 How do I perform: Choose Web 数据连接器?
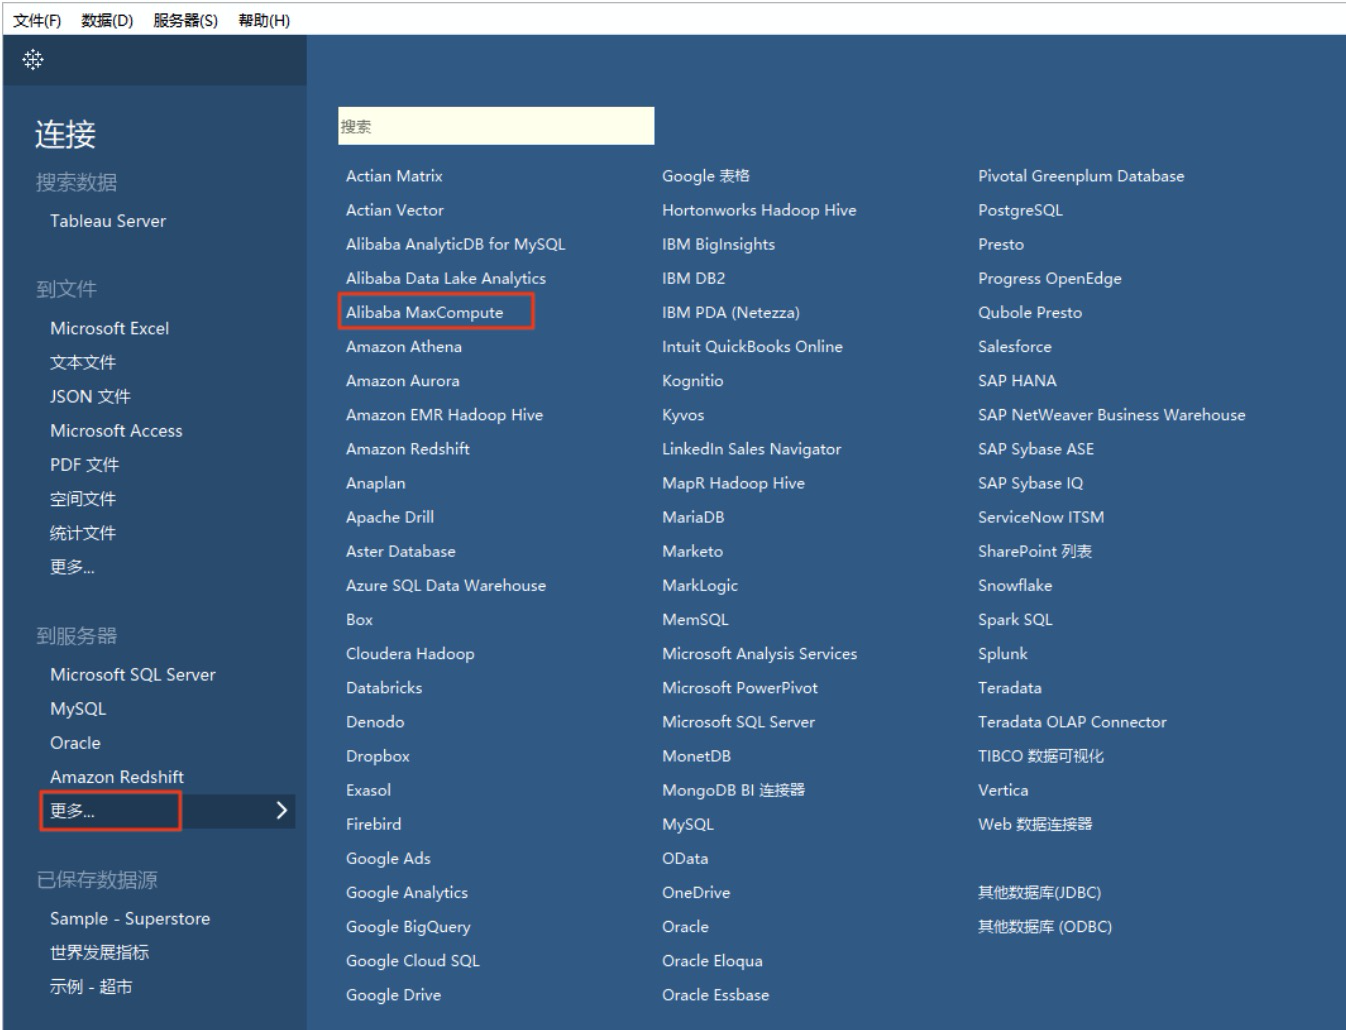click(x=1035, y=824)
